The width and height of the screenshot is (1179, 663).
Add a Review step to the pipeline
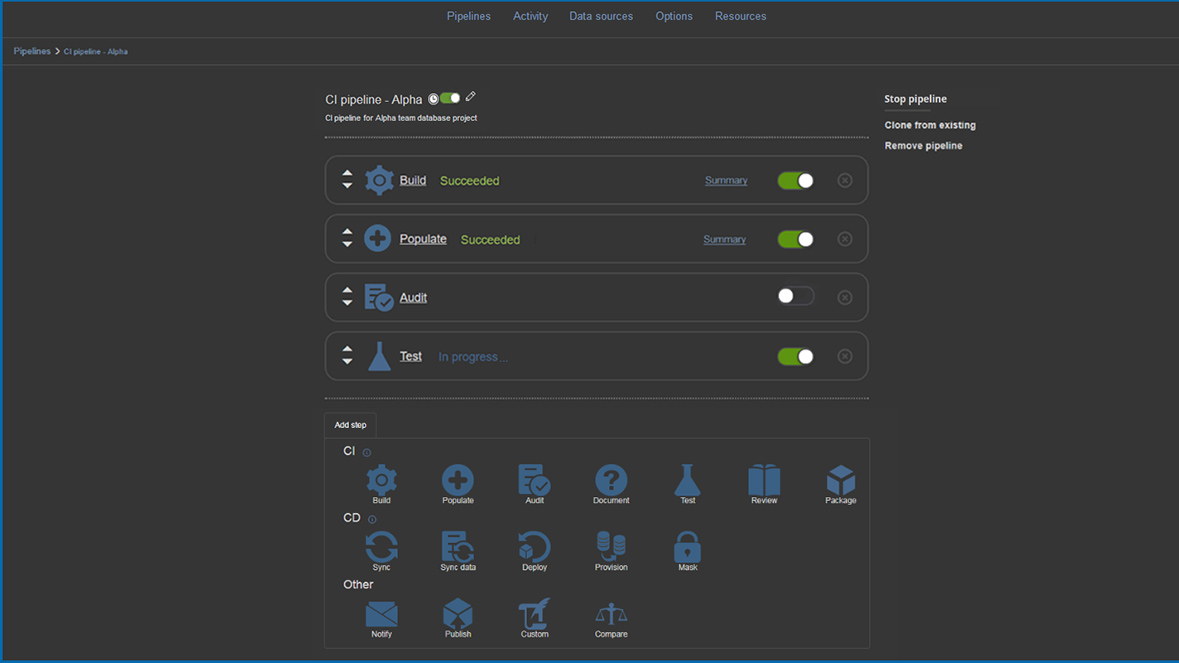764,481
